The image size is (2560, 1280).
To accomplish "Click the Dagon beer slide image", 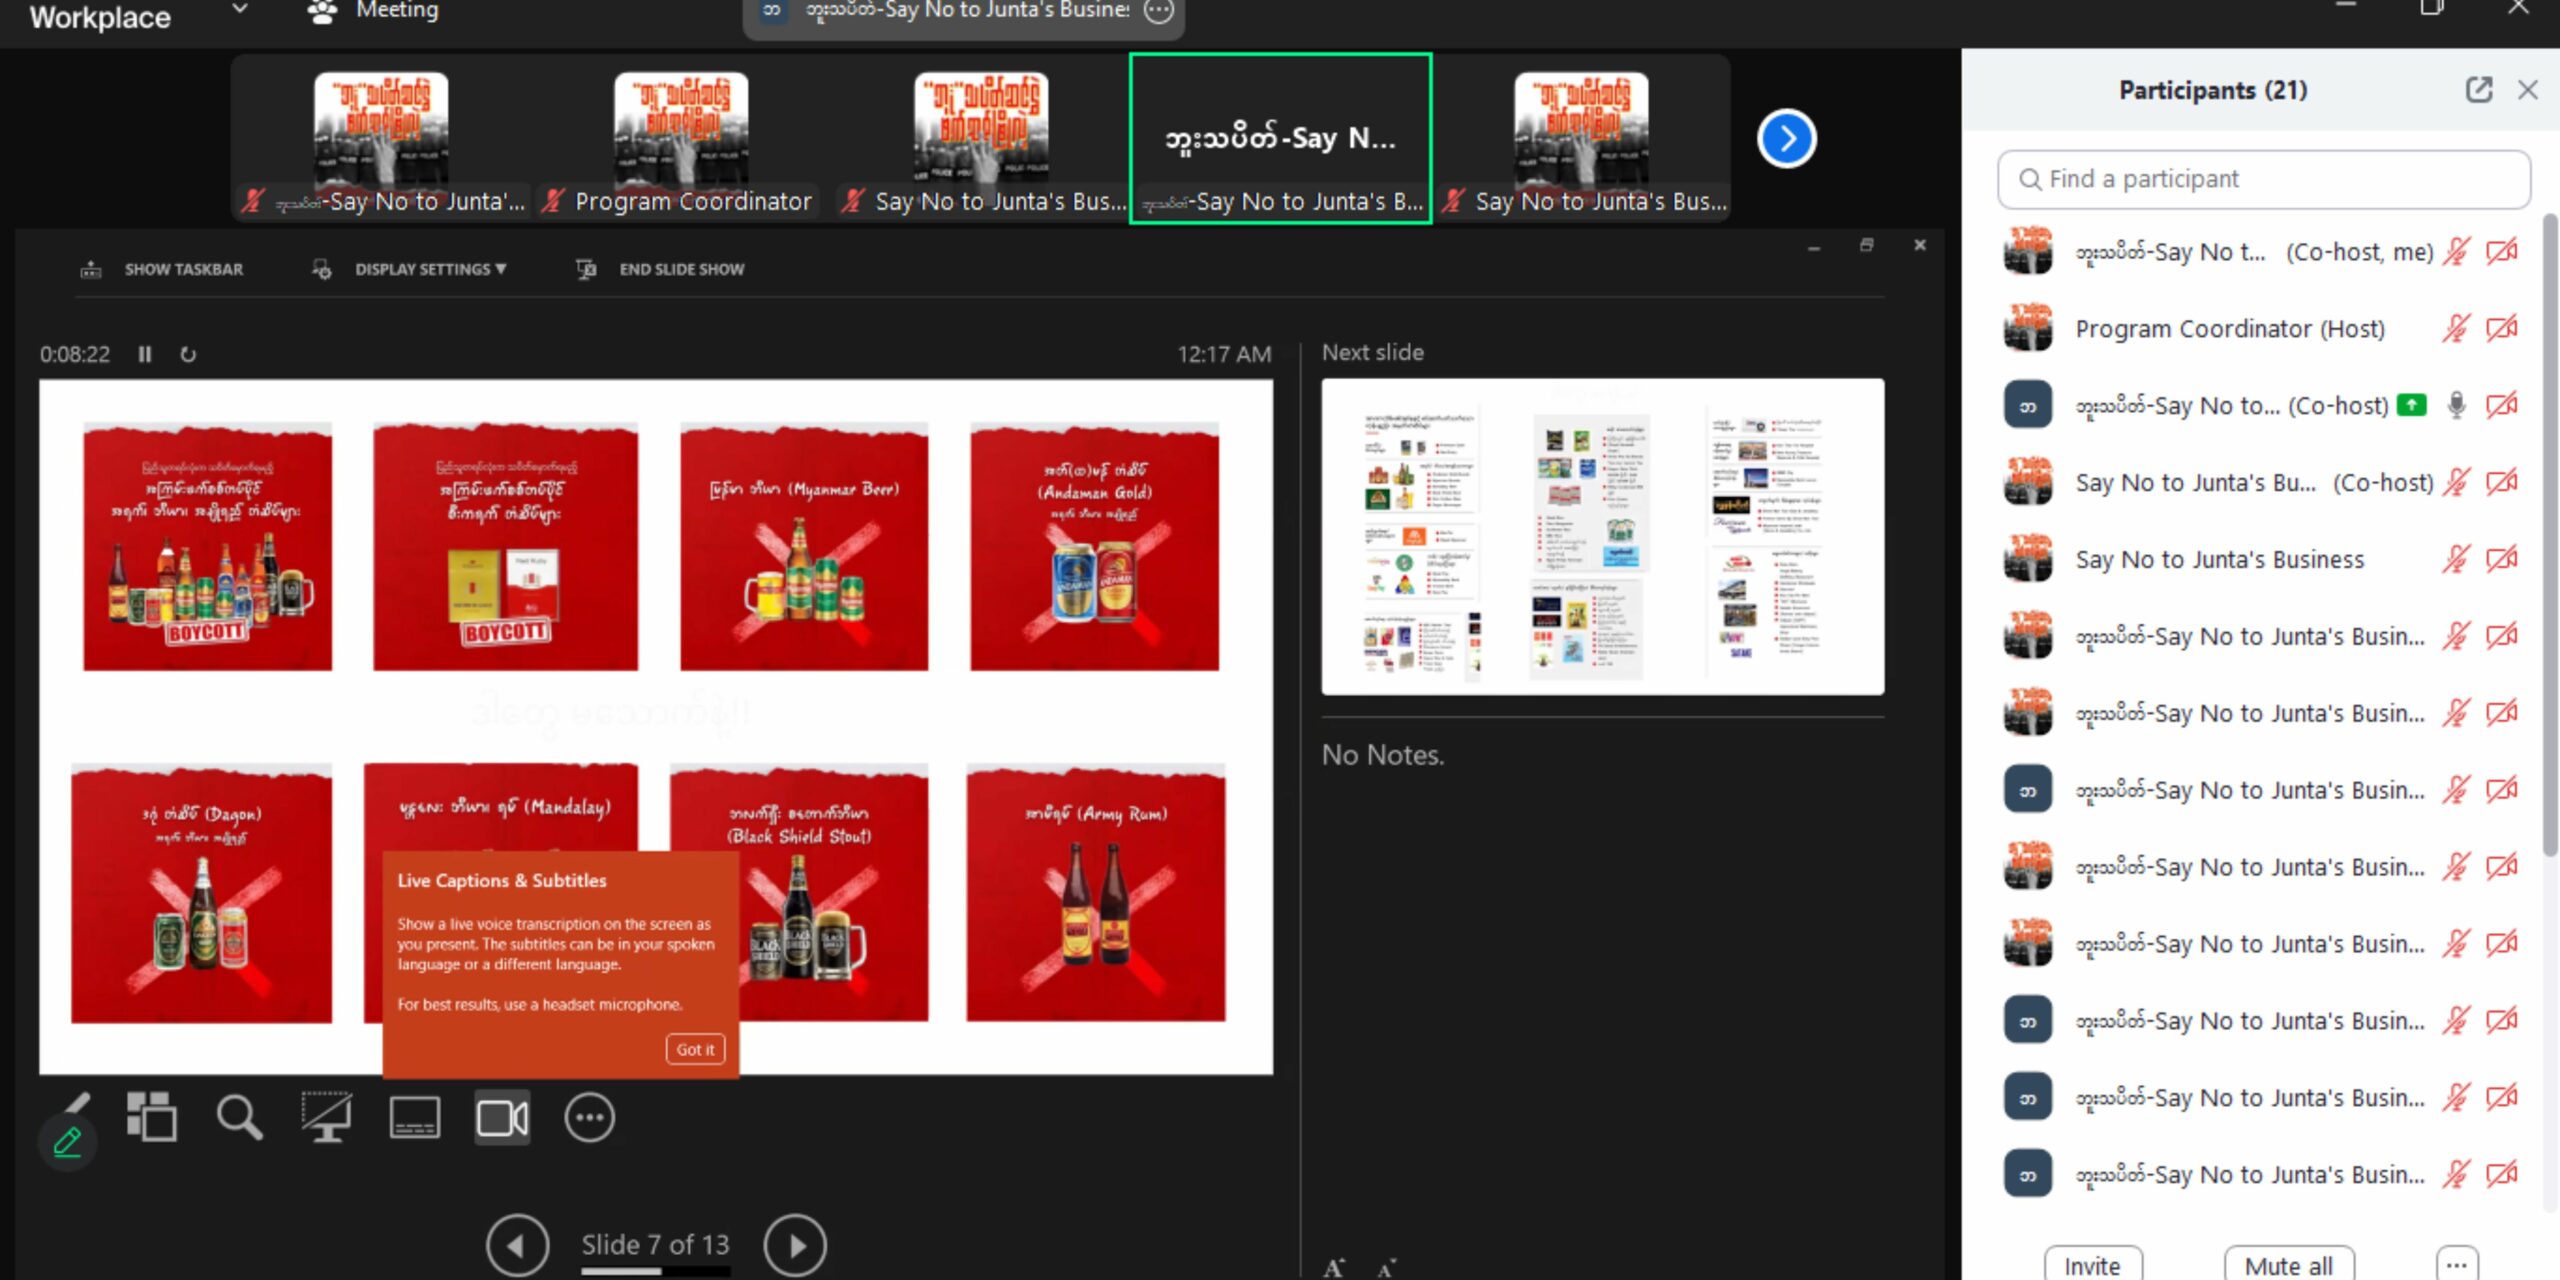I will (x=201, y=894).
